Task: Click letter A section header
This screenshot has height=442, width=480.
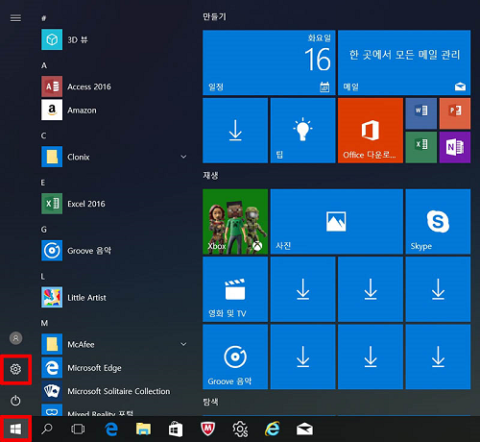Action: tap(44, 65)
